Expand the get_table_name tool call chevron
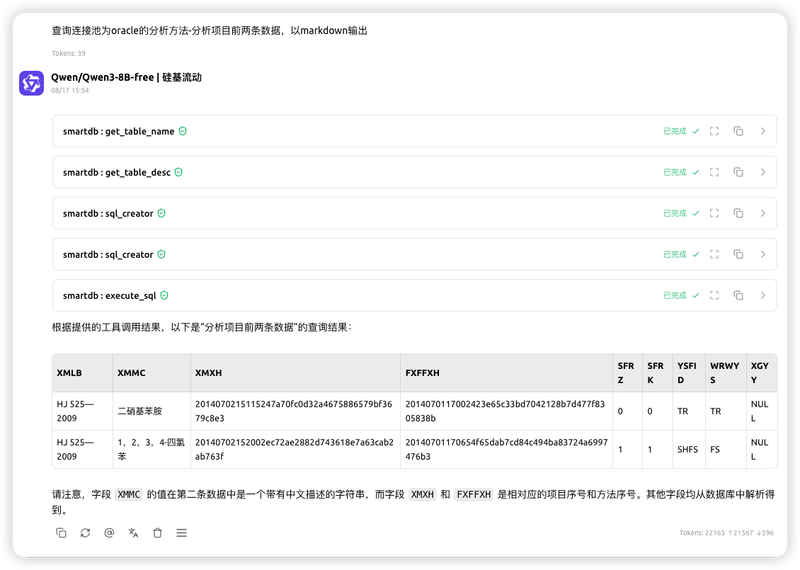Screen dimensions: 800x570 (763, 131)
